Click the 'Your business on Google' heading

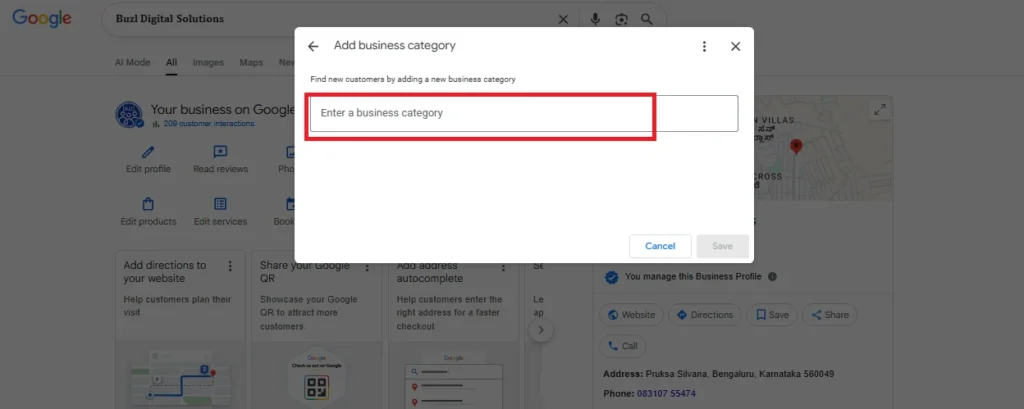tap(223, 110)
